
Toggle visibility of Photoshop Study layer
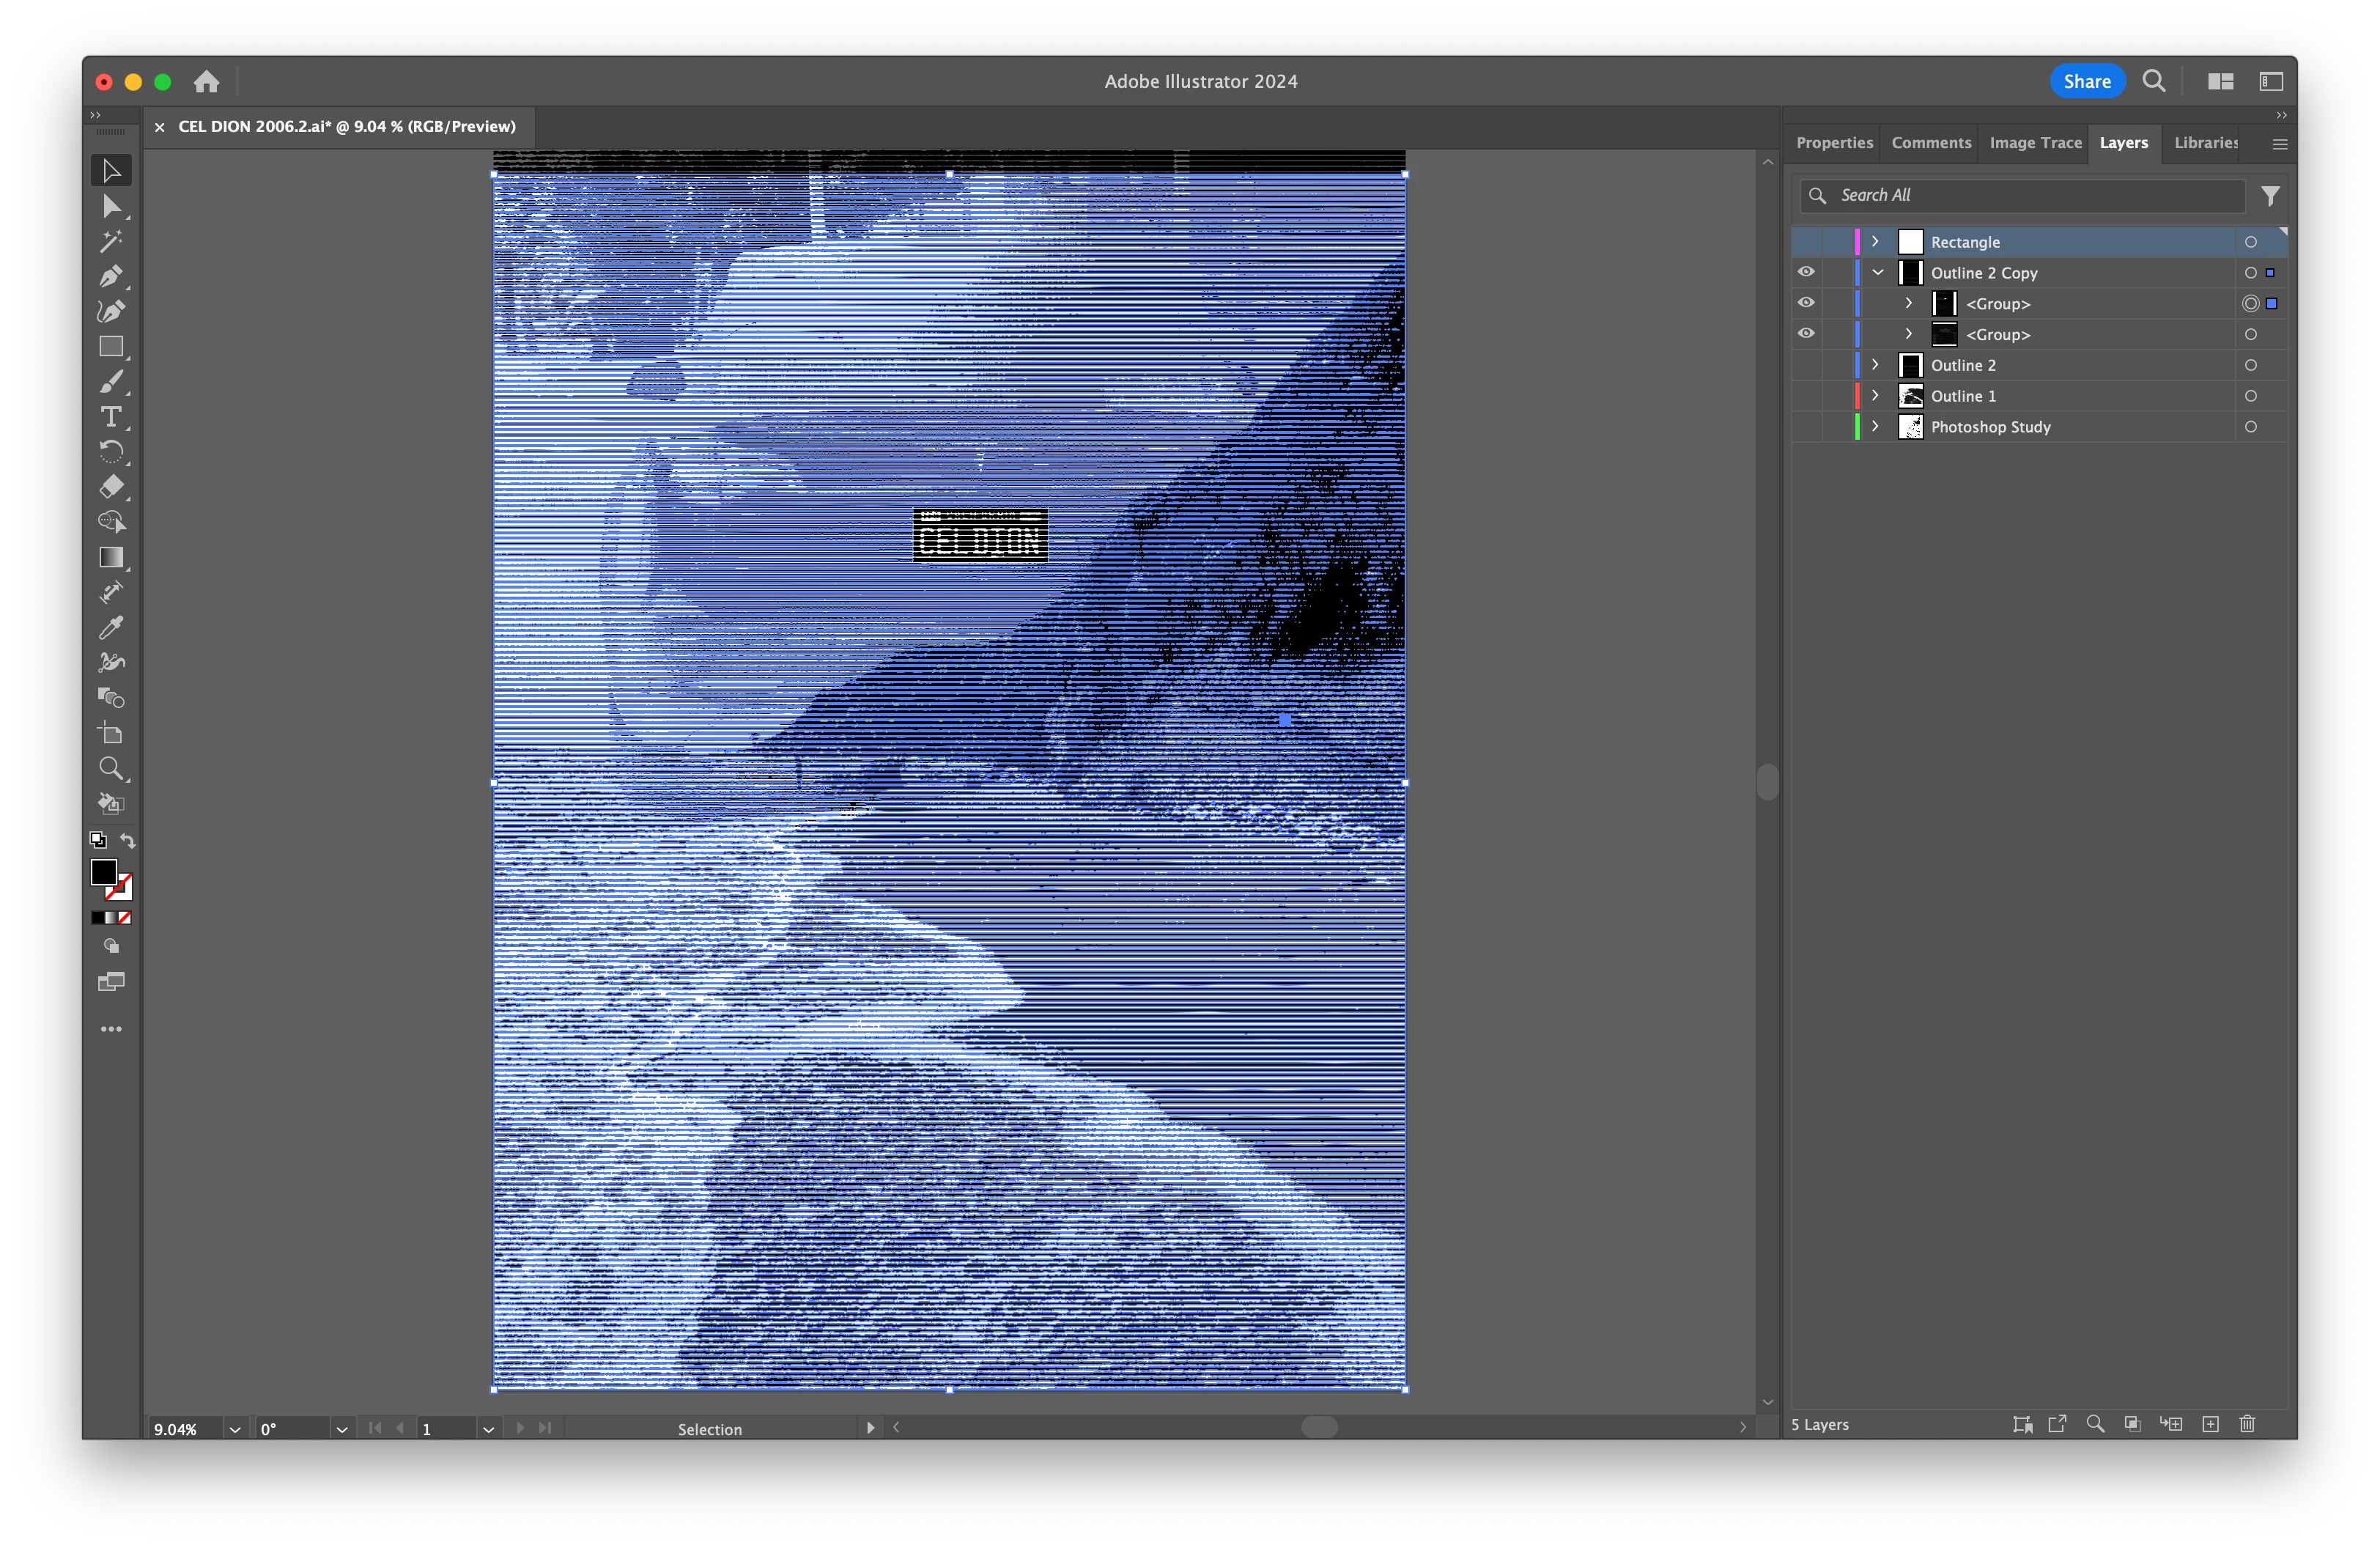[x=1806, y=427]
